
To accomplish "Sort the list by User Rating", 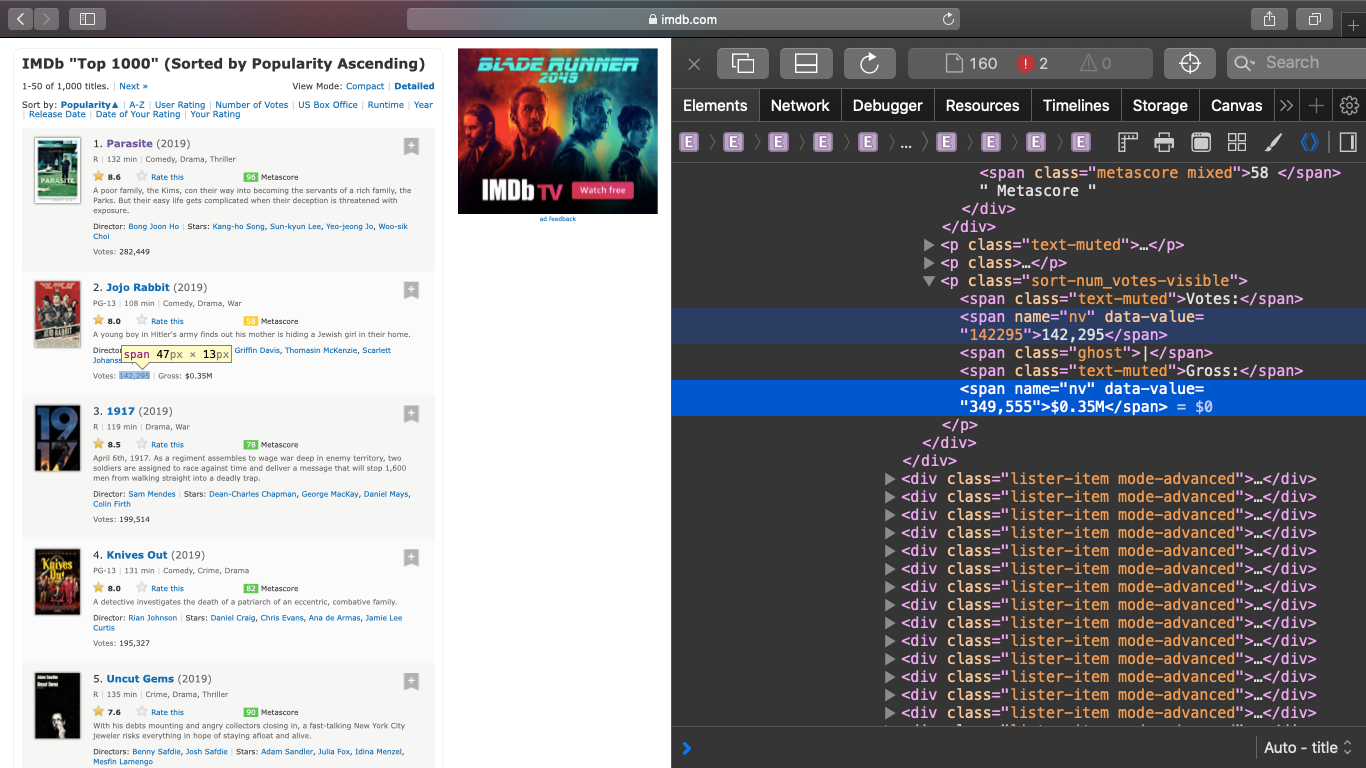I will pyautogui.click(x=180, y=105).
